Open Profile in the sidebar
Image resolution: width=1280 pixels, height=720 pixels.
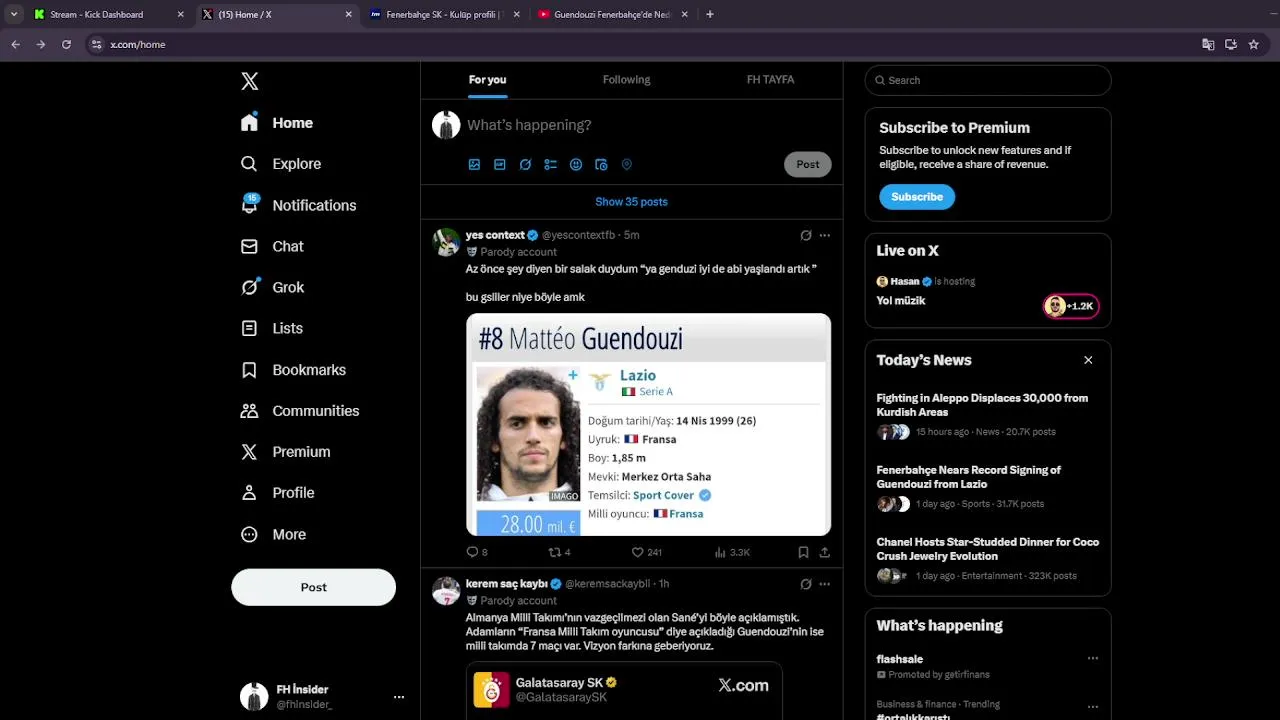277,493
